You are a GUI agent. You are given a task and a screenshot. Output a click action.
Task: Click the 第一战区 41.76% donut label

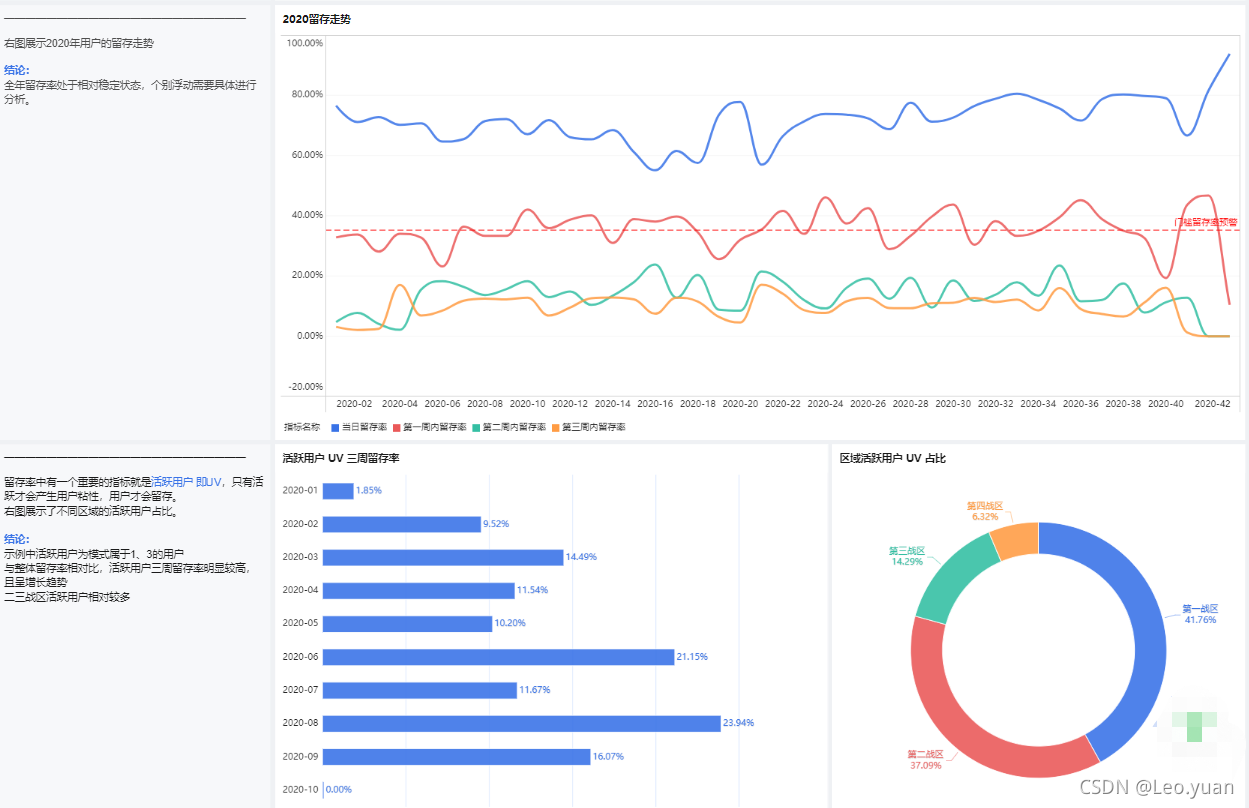click(x=1200, y=614)
